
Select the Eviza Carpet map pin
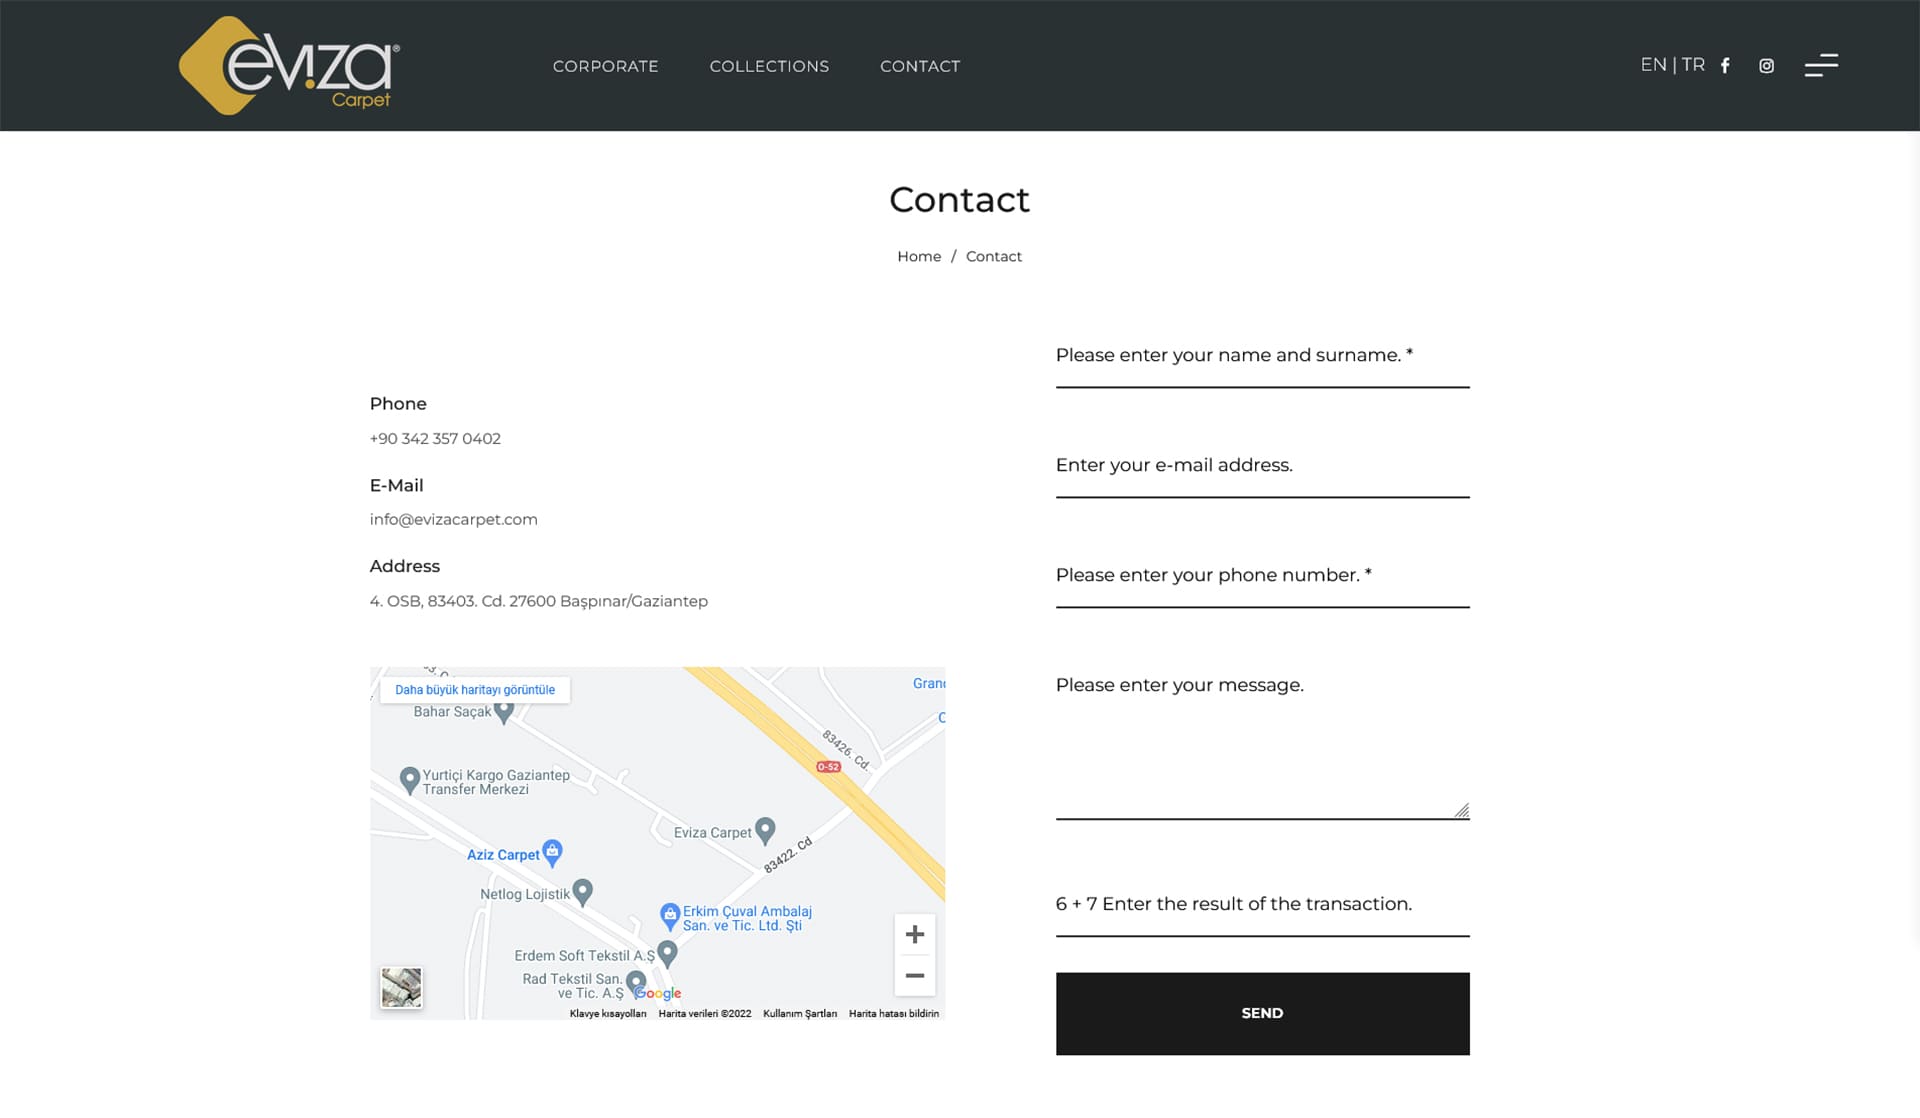pos(765,830)
